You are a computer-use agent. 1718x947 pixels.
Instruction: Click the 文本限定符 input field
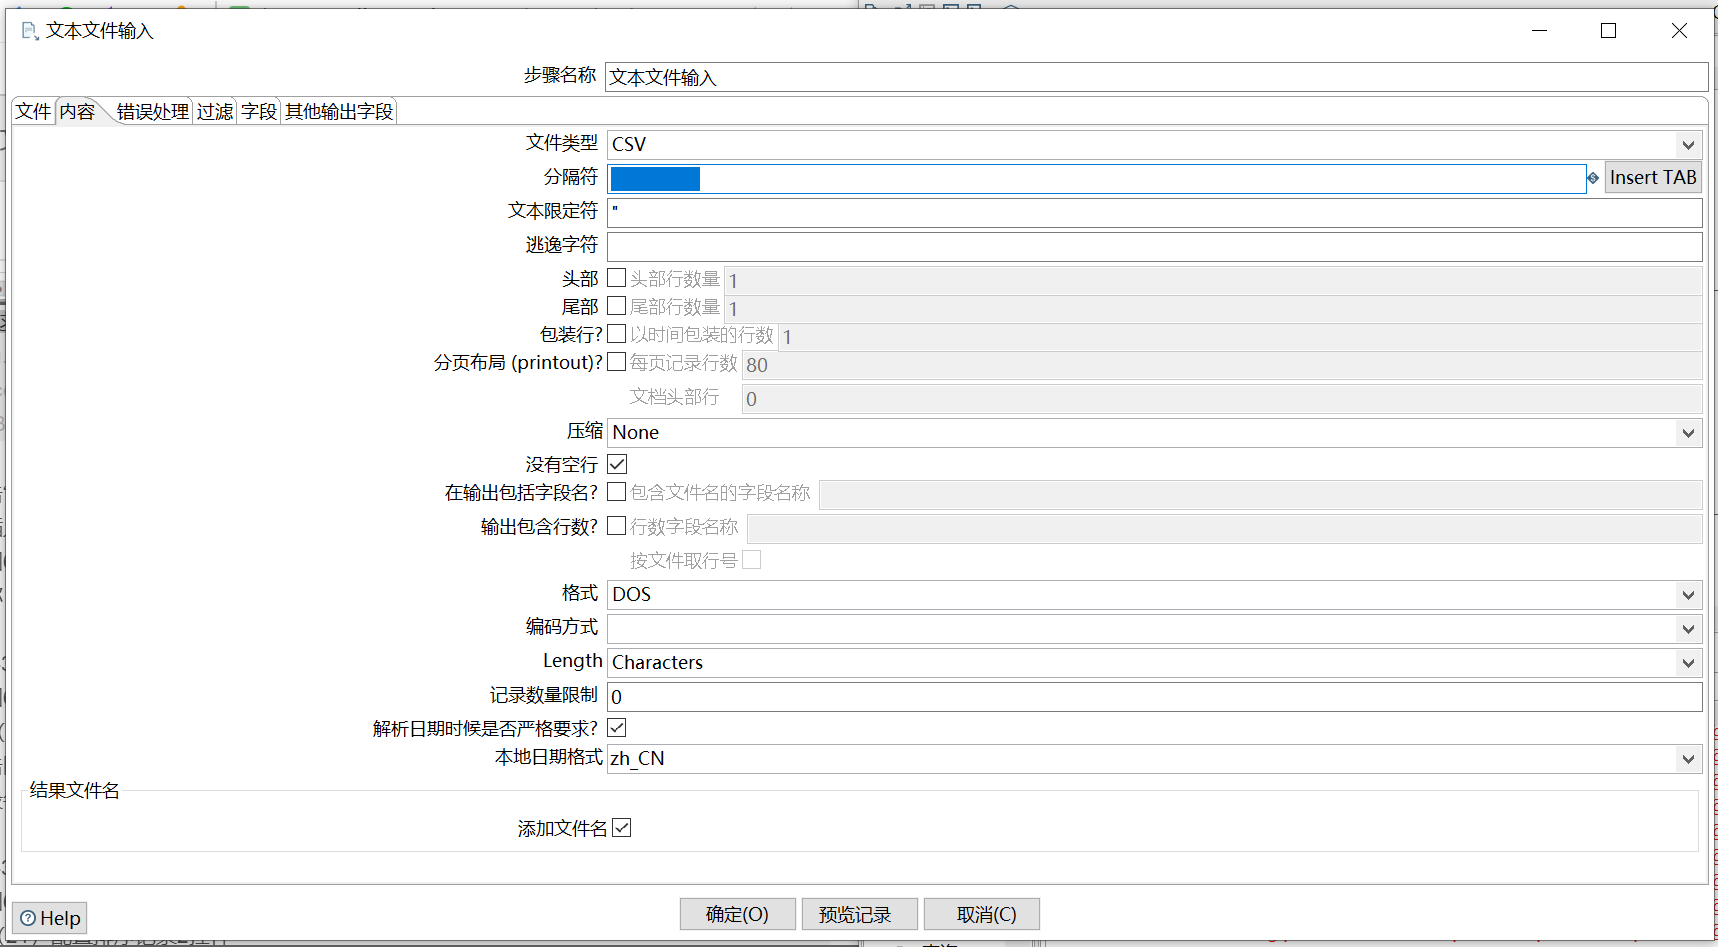(1154, 212)
